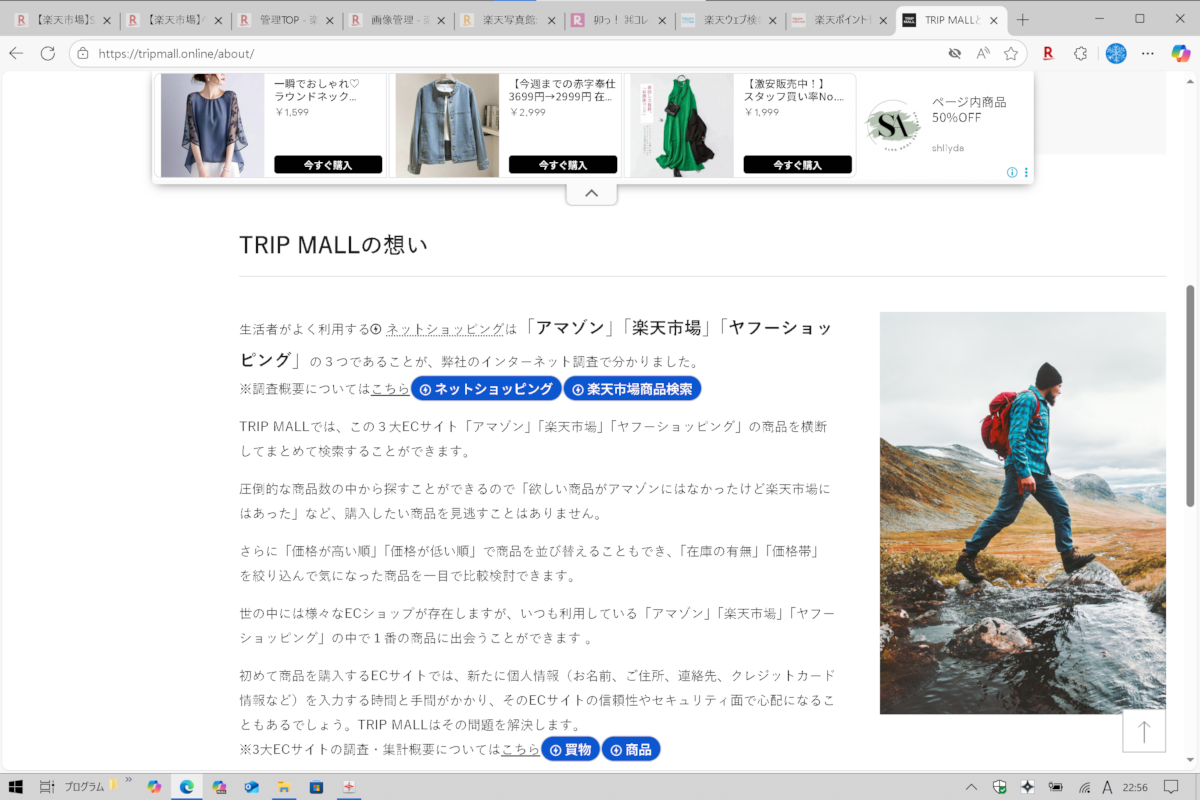Open the Windows Start menu

16,787
